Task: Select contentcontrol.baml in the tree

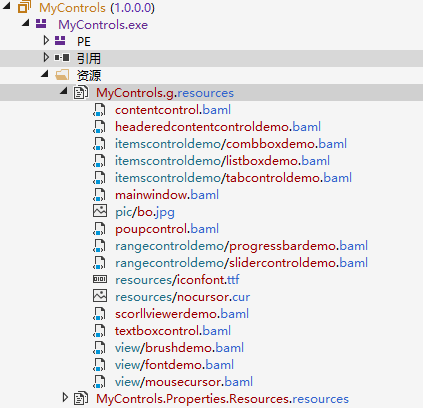Action: (x=173, y=110)
